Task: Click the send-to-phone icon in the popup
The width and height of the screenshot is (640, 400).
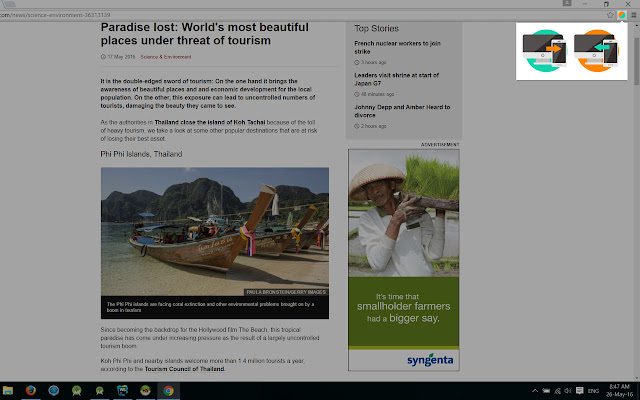Action: coord(547,47)
